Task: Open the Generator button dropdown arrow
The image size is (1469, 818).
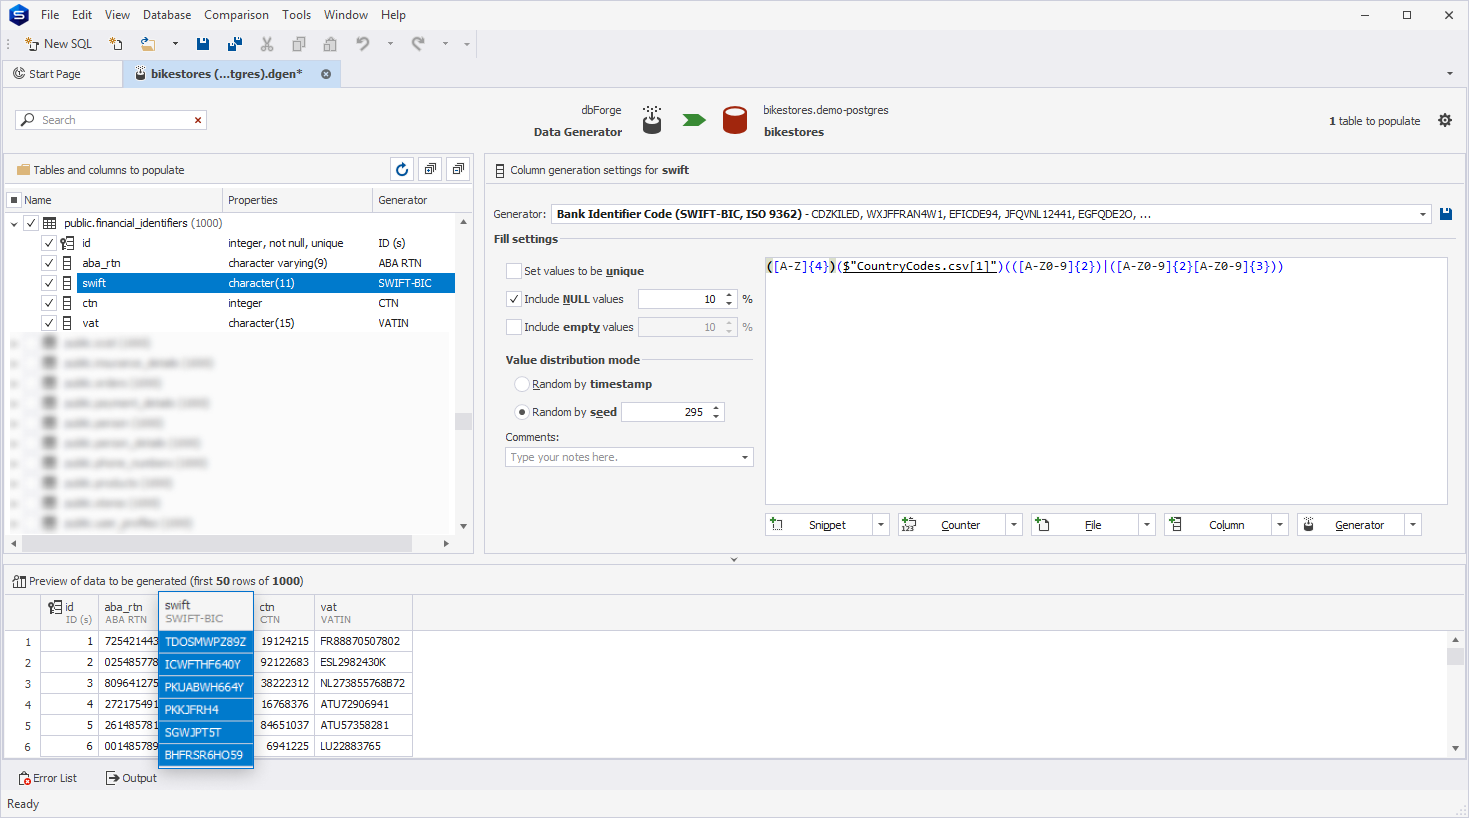Action: pyautogui.click(x=1413, y=525)
